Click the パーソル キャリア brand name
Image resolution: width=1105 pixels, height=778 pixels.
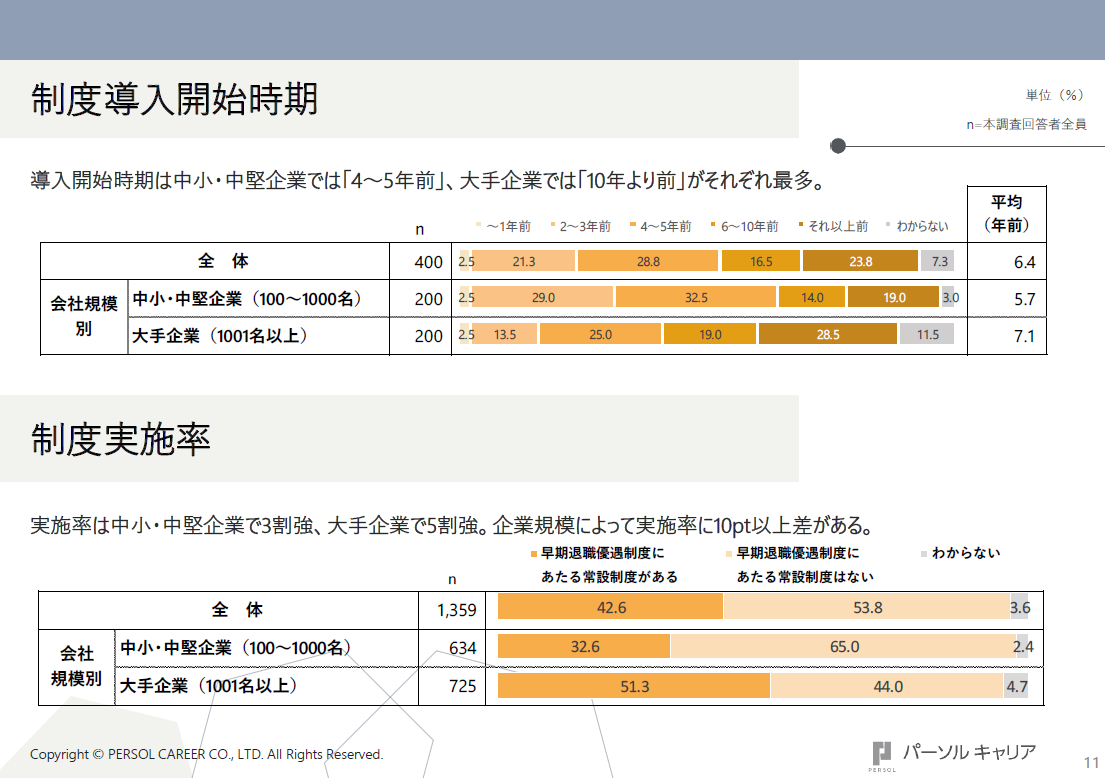pos(968,752)
